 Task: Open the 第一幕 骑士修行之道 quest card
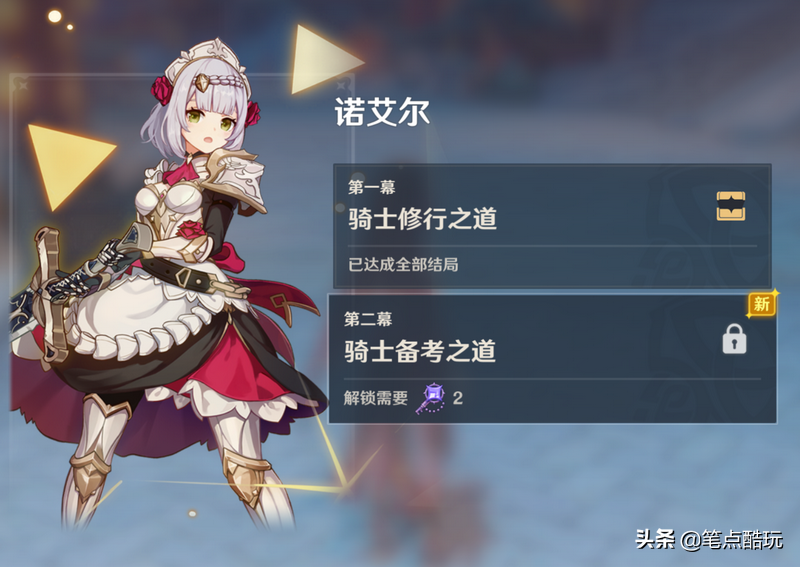click(x=552, y=226)
